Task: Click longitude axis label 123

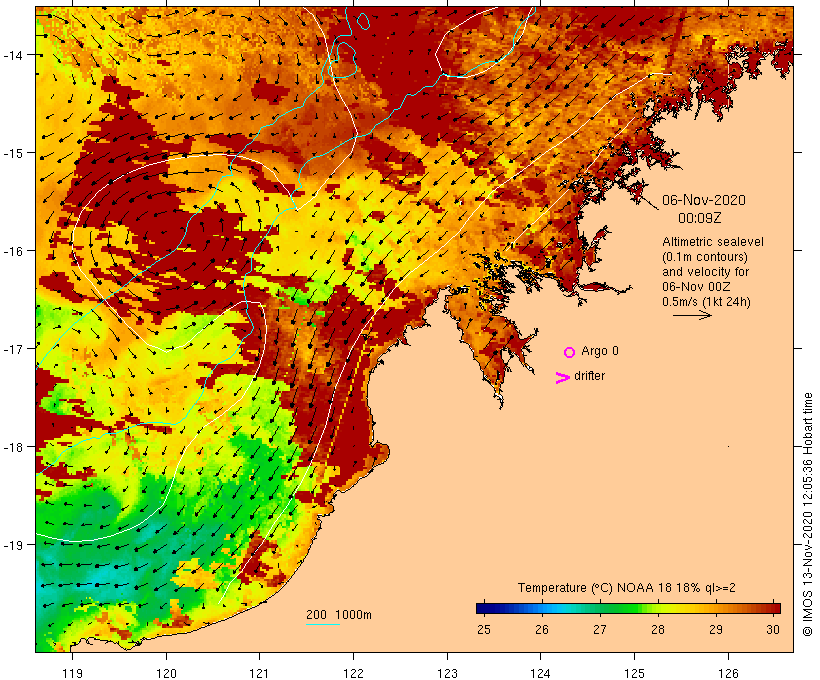Action: click(x=447, y=673)
